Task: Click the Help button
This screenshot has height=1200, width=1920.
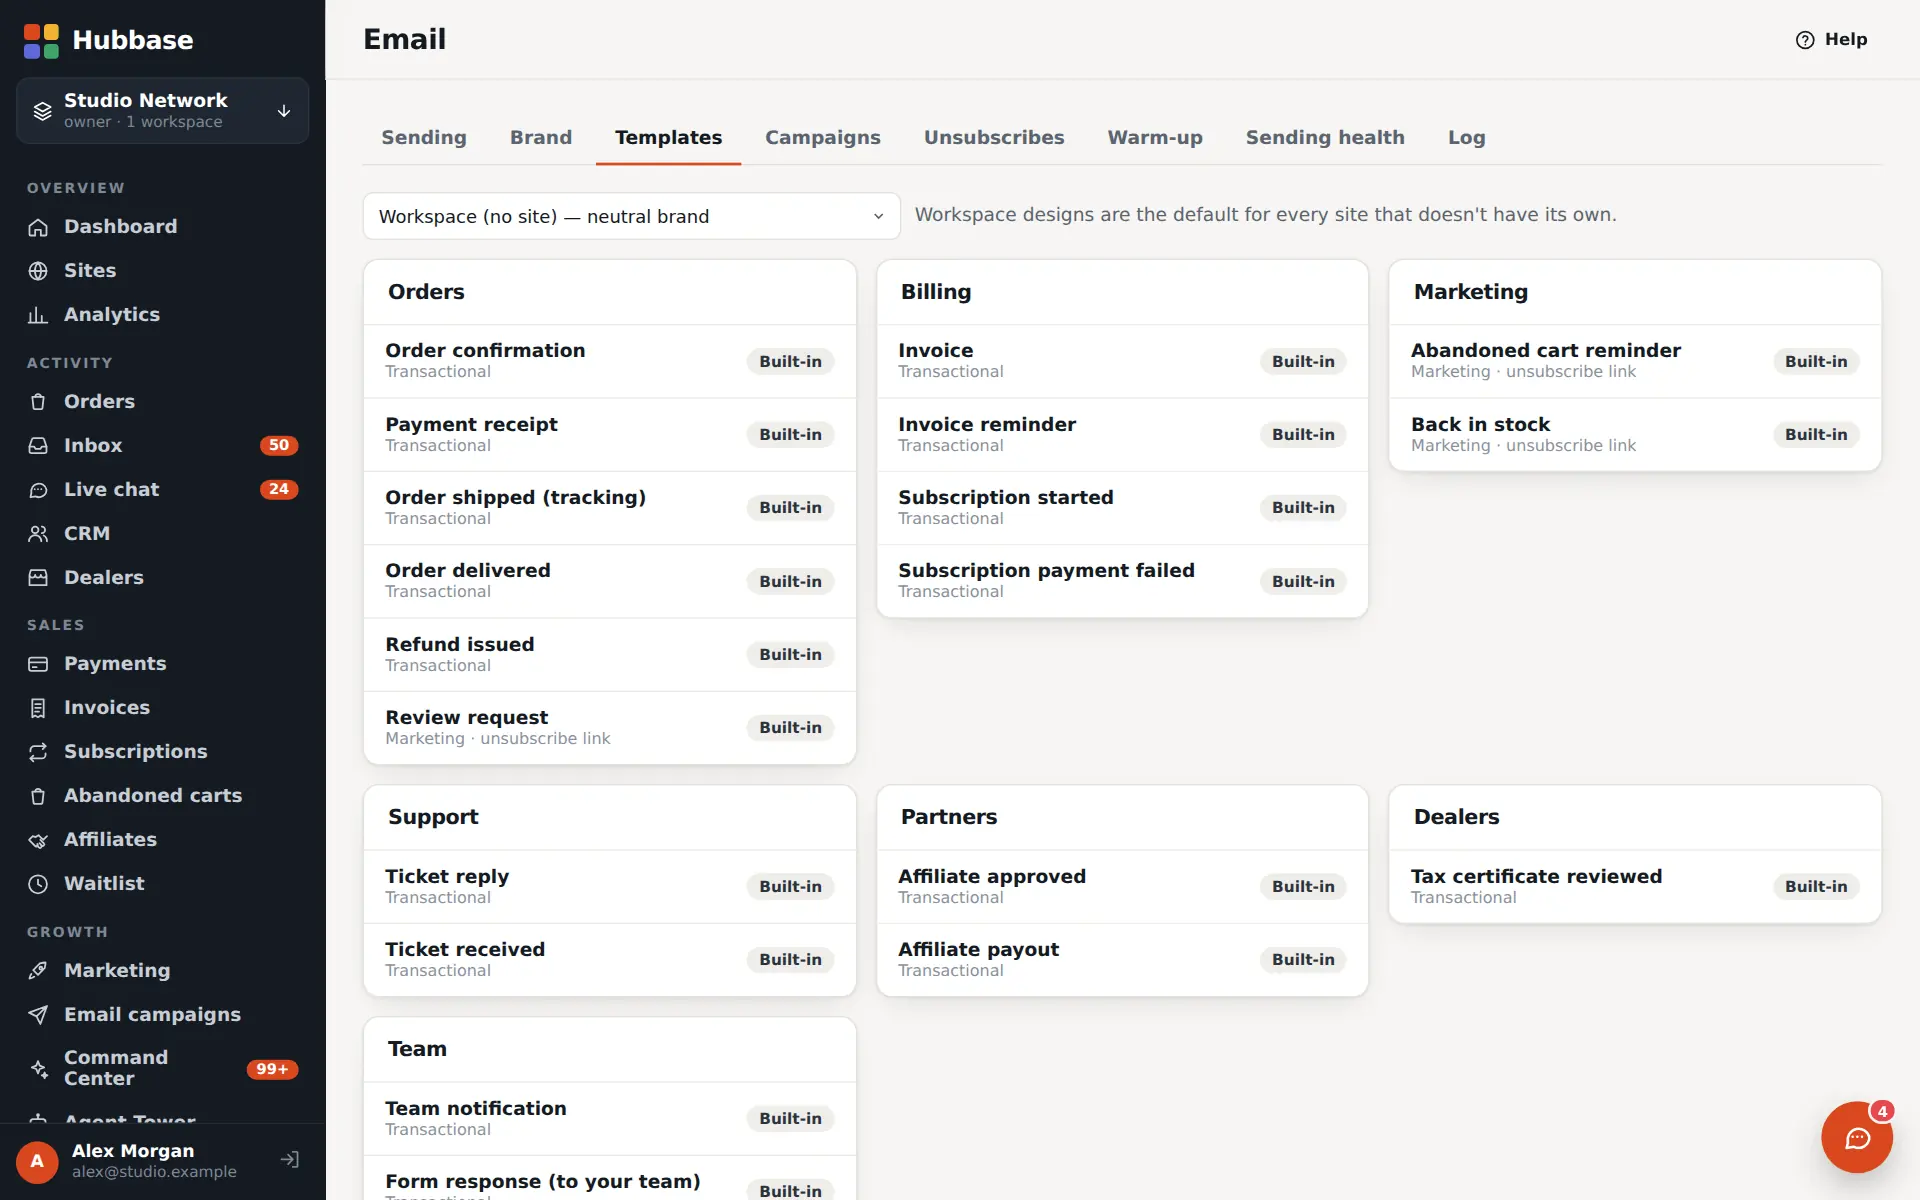Action: tap(1831, 40)
